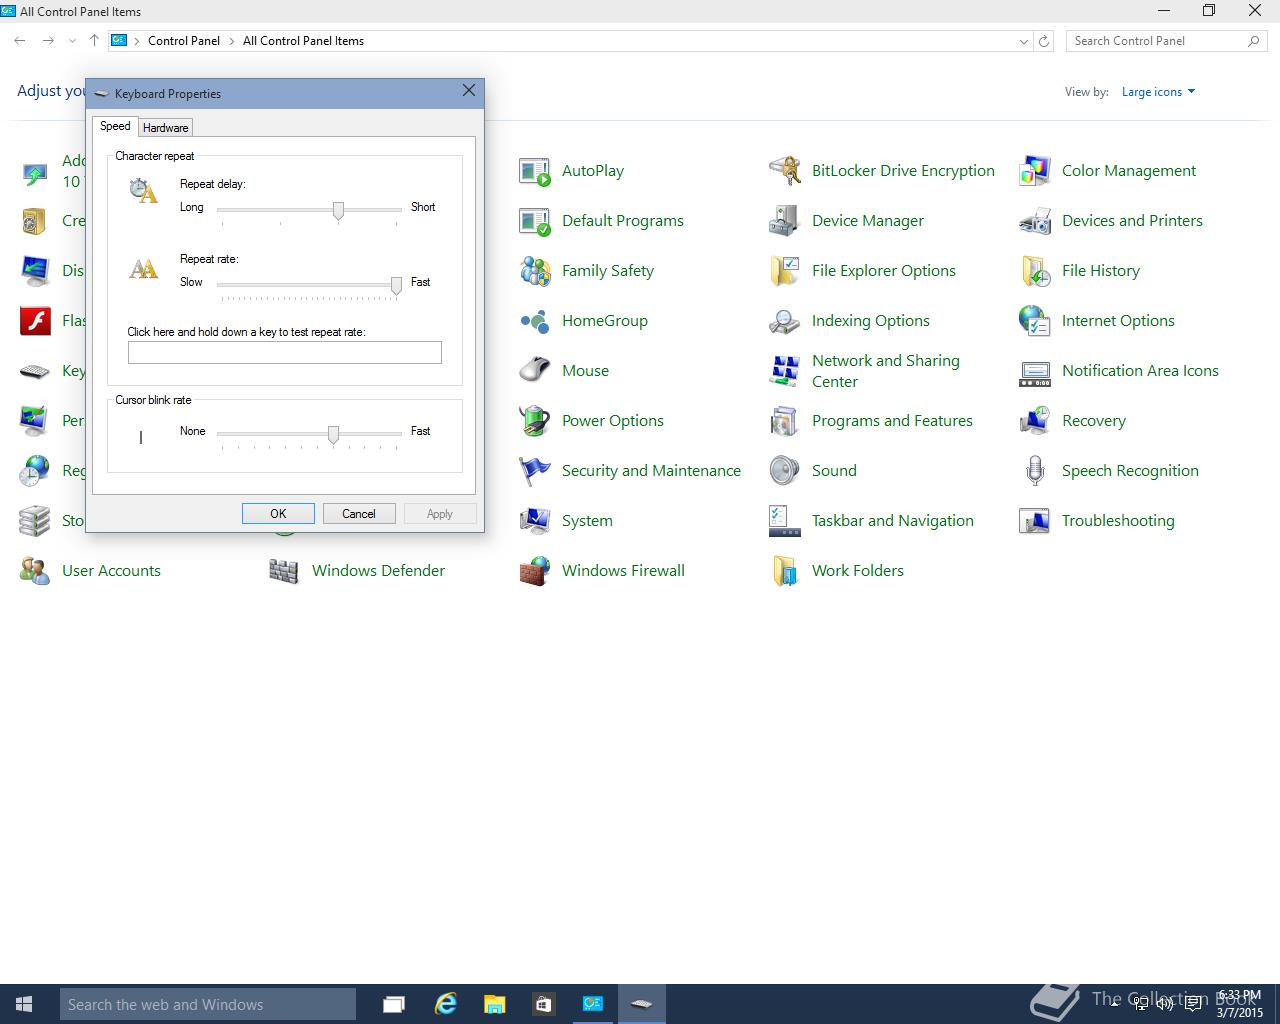Open the Default Programs icon
The image size is (1280, 1024).
(x=535, y=221)
